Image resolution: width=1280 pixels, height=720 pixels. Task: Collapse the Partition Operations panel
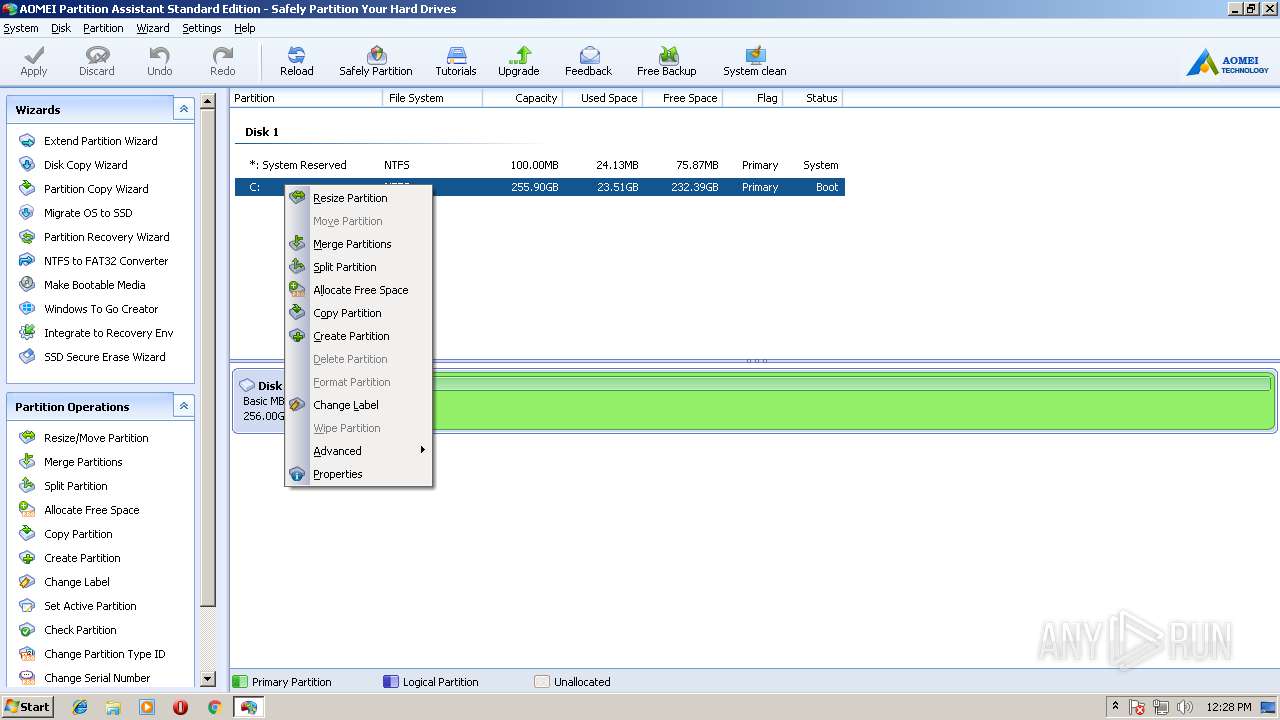click(x=183, y=406)
